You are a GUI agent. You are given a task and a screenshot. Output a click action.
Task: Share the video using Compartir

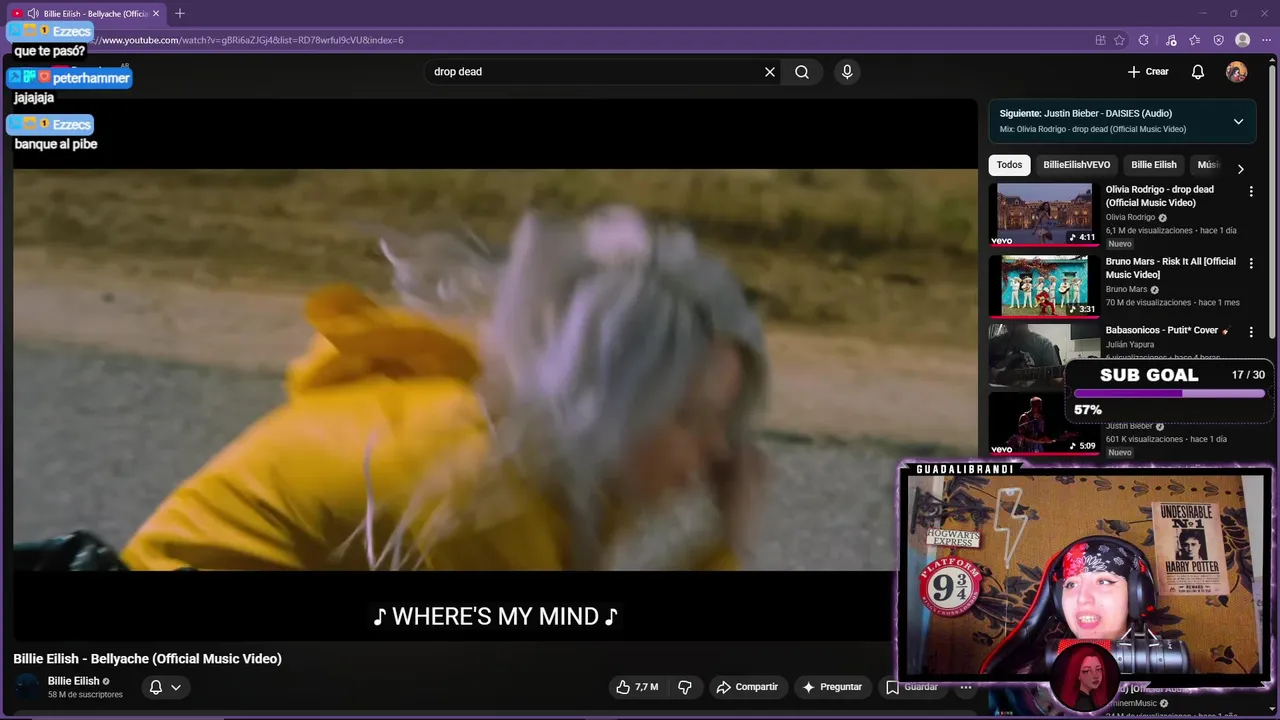[x=747, y=687]
